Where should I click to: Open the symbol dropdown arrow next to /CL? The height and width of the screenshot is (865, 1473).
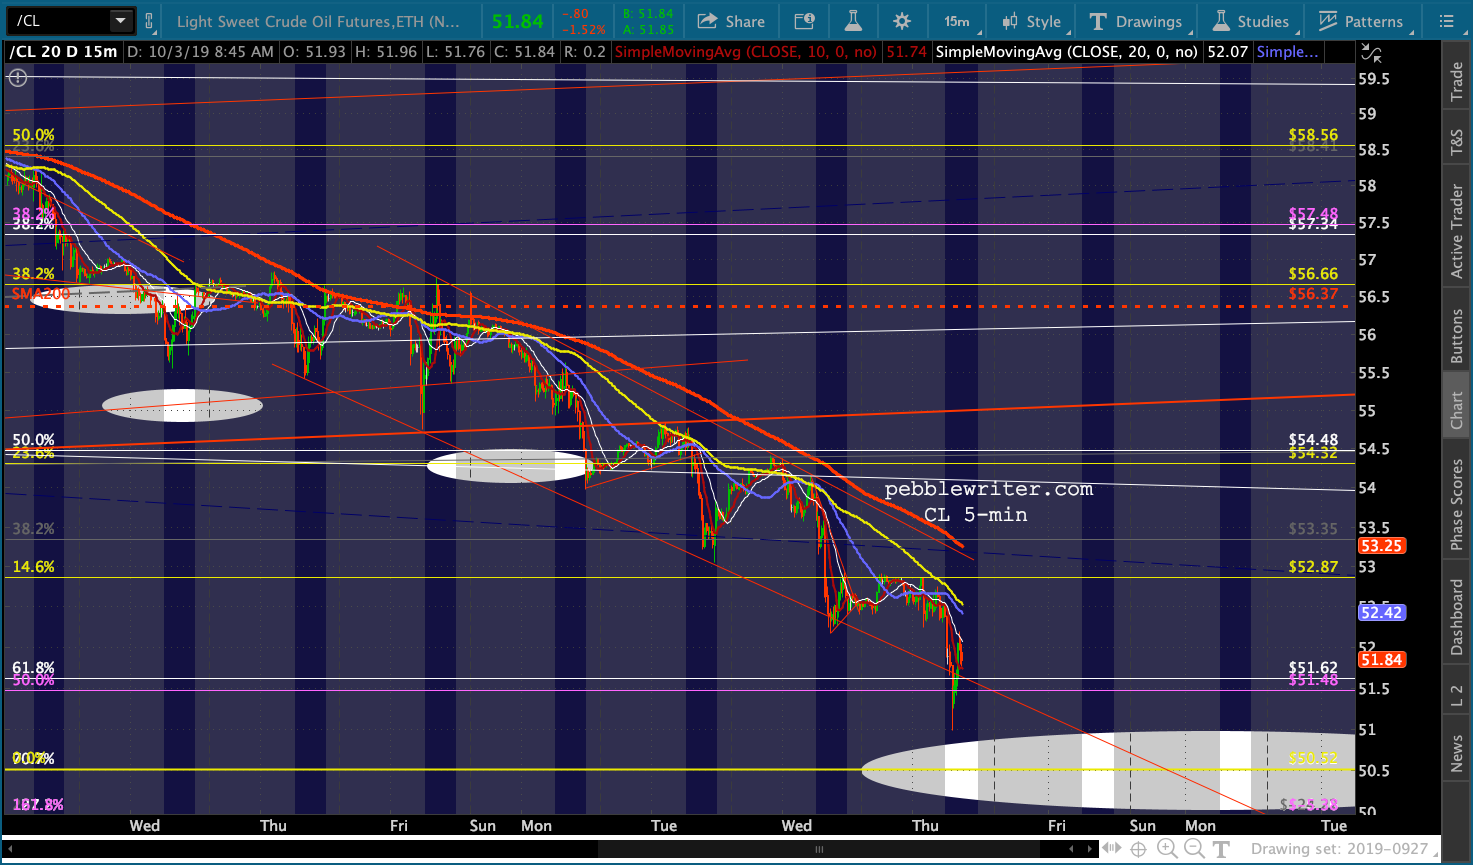[121, 21]
